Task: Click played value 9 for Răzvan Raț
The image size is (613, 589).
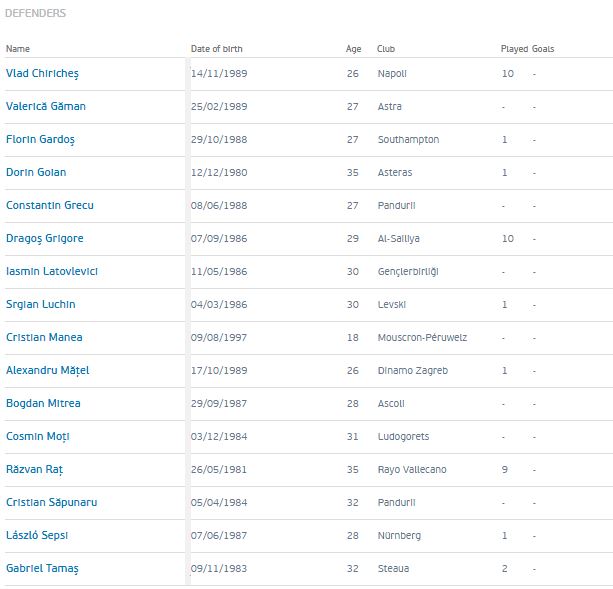Action: click(505, 469)
